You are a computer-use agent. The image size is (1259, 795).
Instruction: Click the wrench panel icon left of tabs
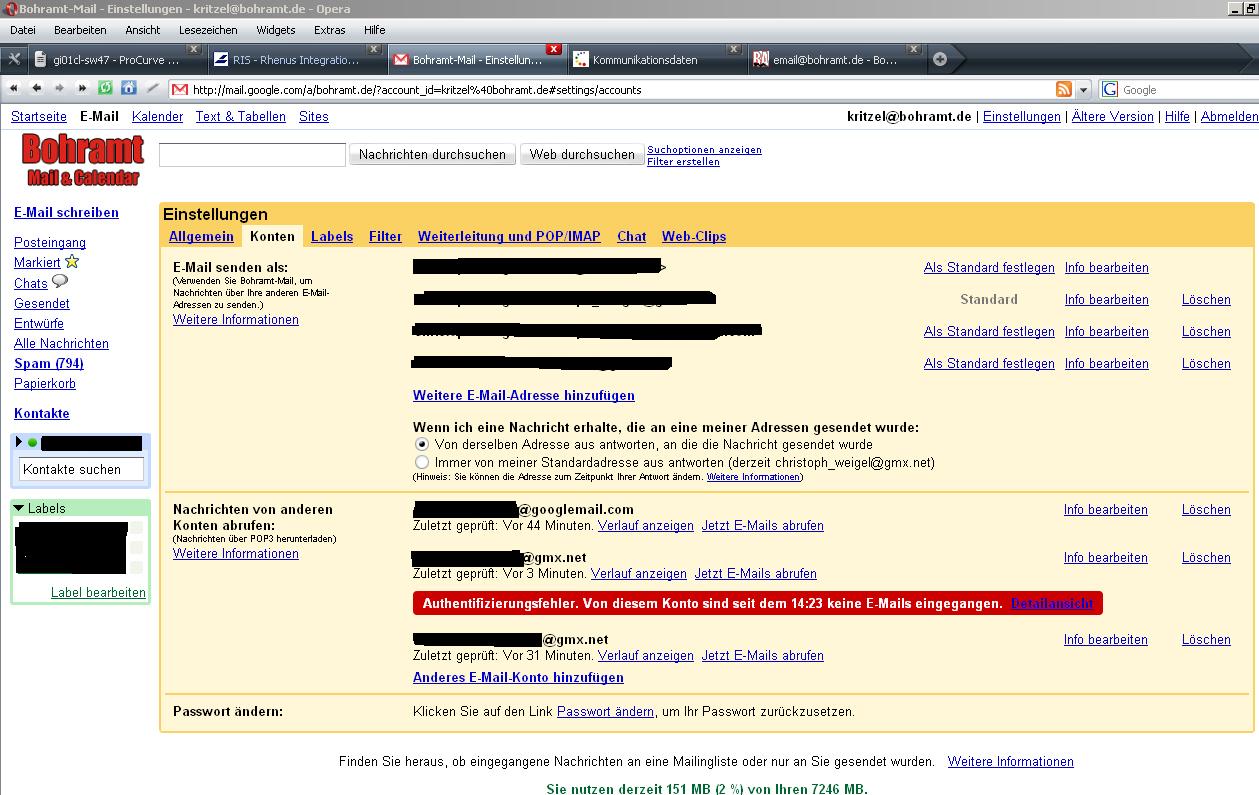coord(14,59)
